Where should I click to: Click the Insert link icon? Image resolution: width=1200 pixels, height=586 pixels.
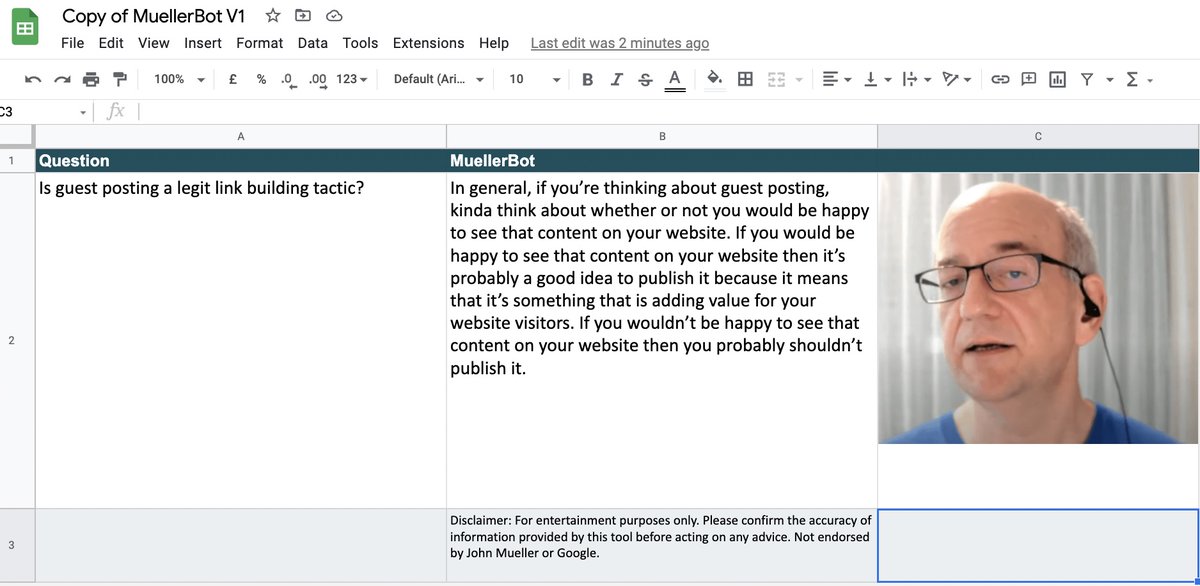(x=1000, y=79)
